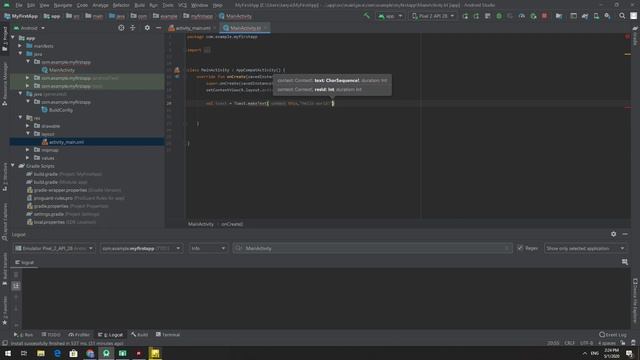Viewport: 640px width, 360px height.
Task: Click the Profile app gauge icon
Action: [522, 16]
